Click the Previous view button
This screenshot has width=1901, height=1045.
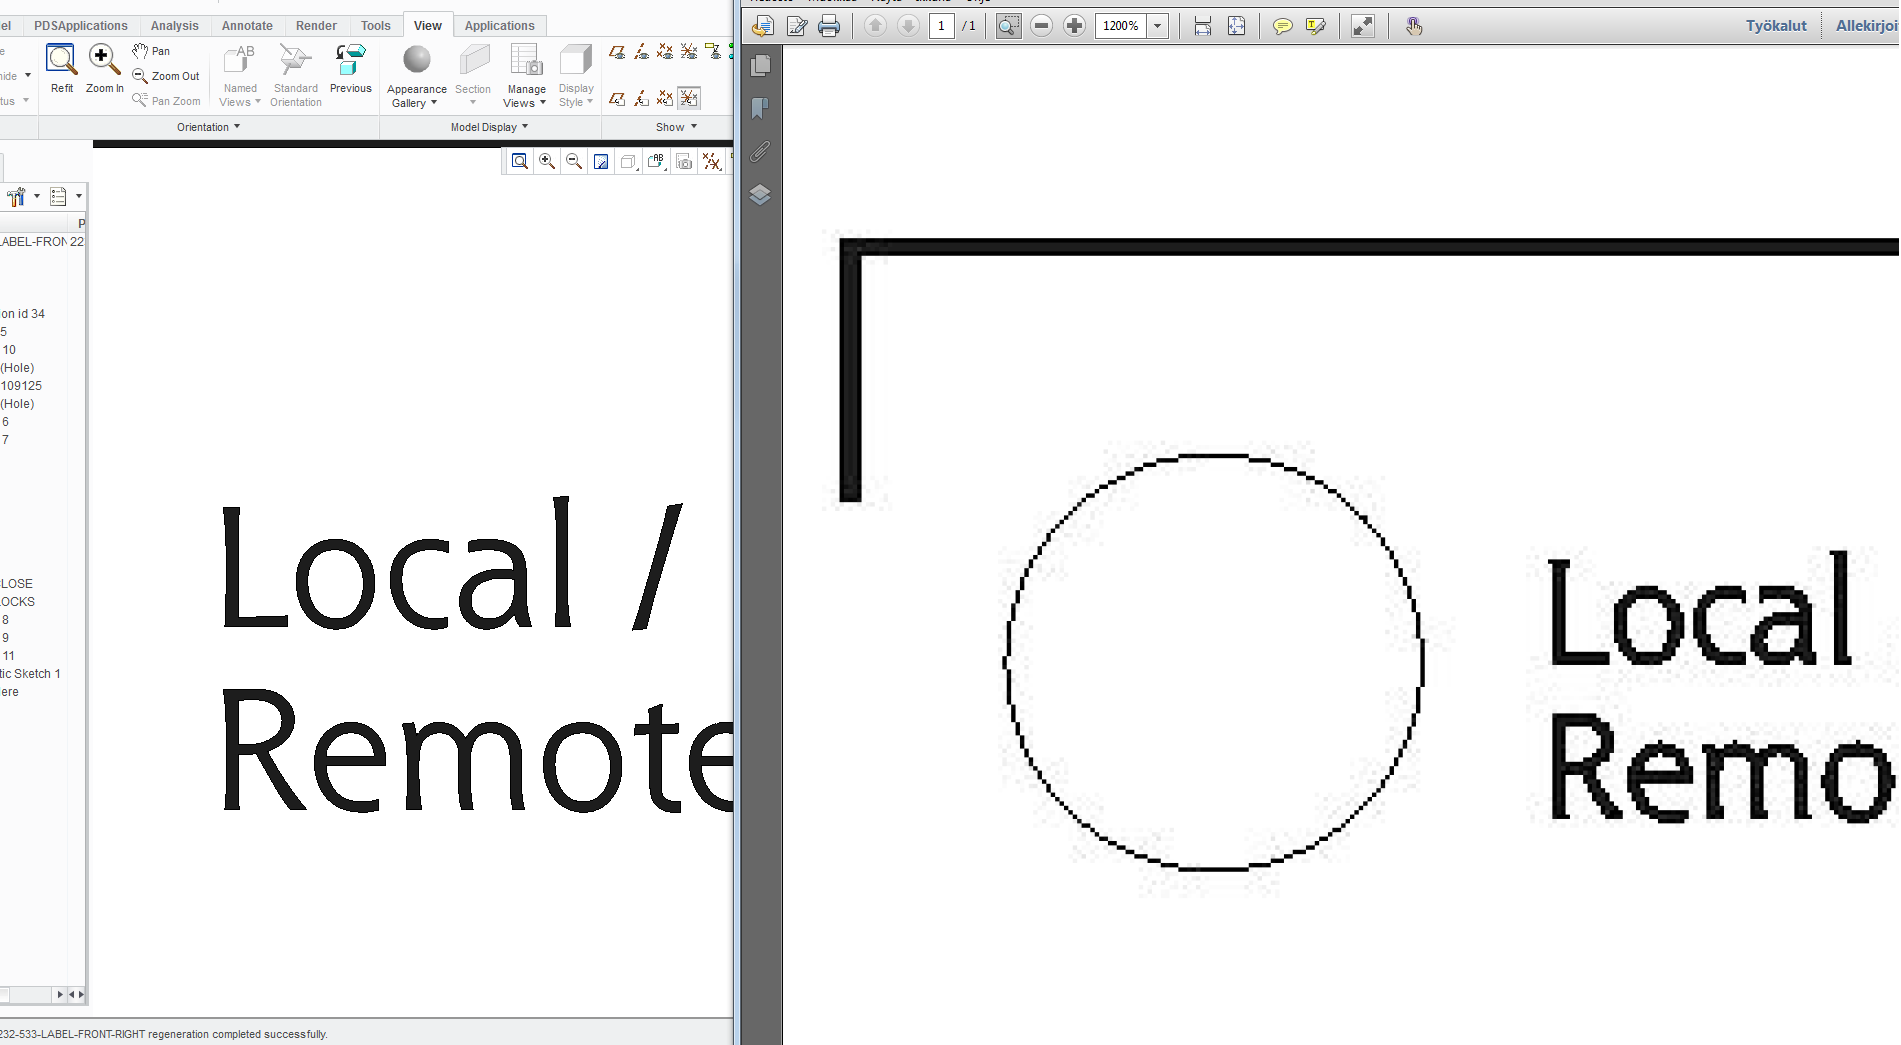tap(351, 68)
